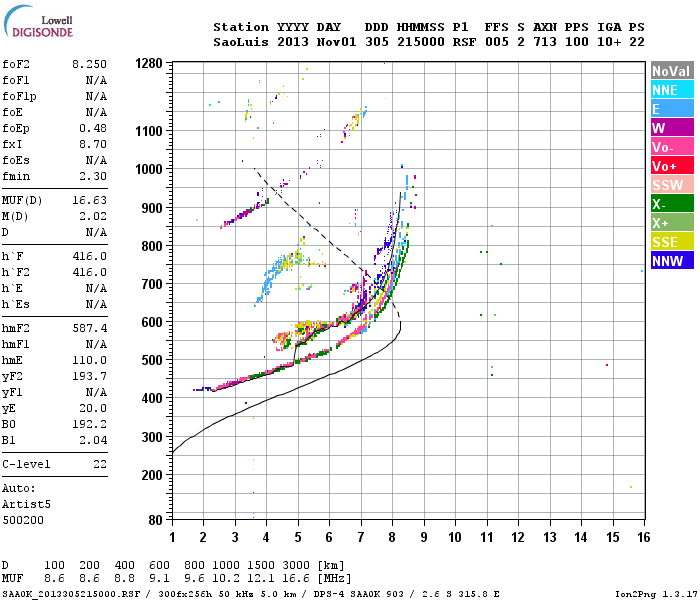700x600 pixels.
Task: Click the yE value 20.0
Action: click(x=93, y=408)
